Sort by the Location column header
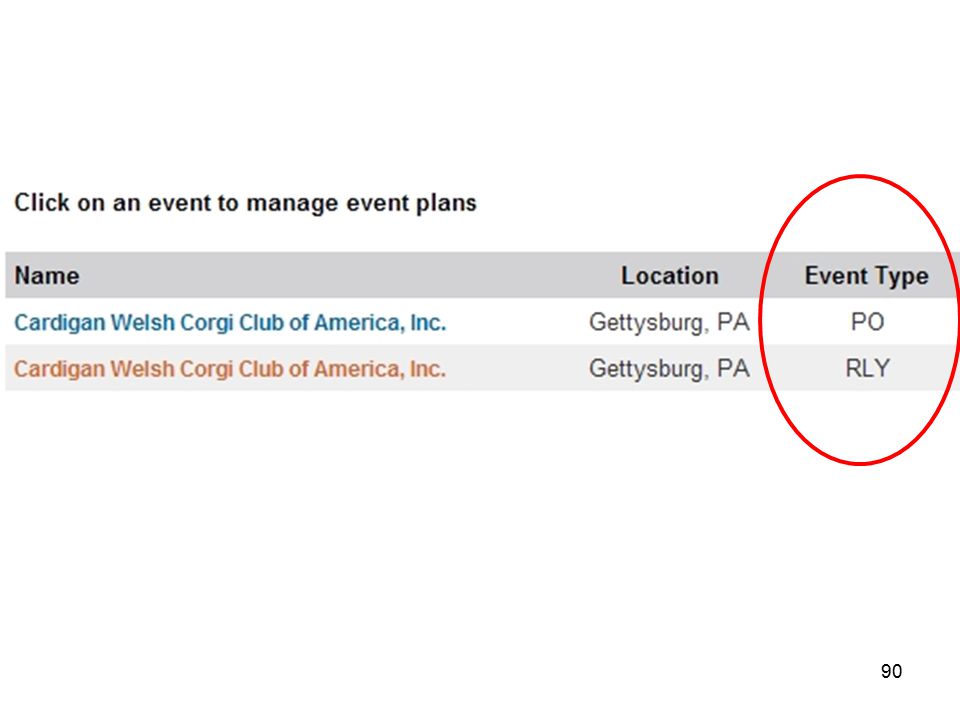Viewport: 960px width, 720px height. [x=670, y=276]
